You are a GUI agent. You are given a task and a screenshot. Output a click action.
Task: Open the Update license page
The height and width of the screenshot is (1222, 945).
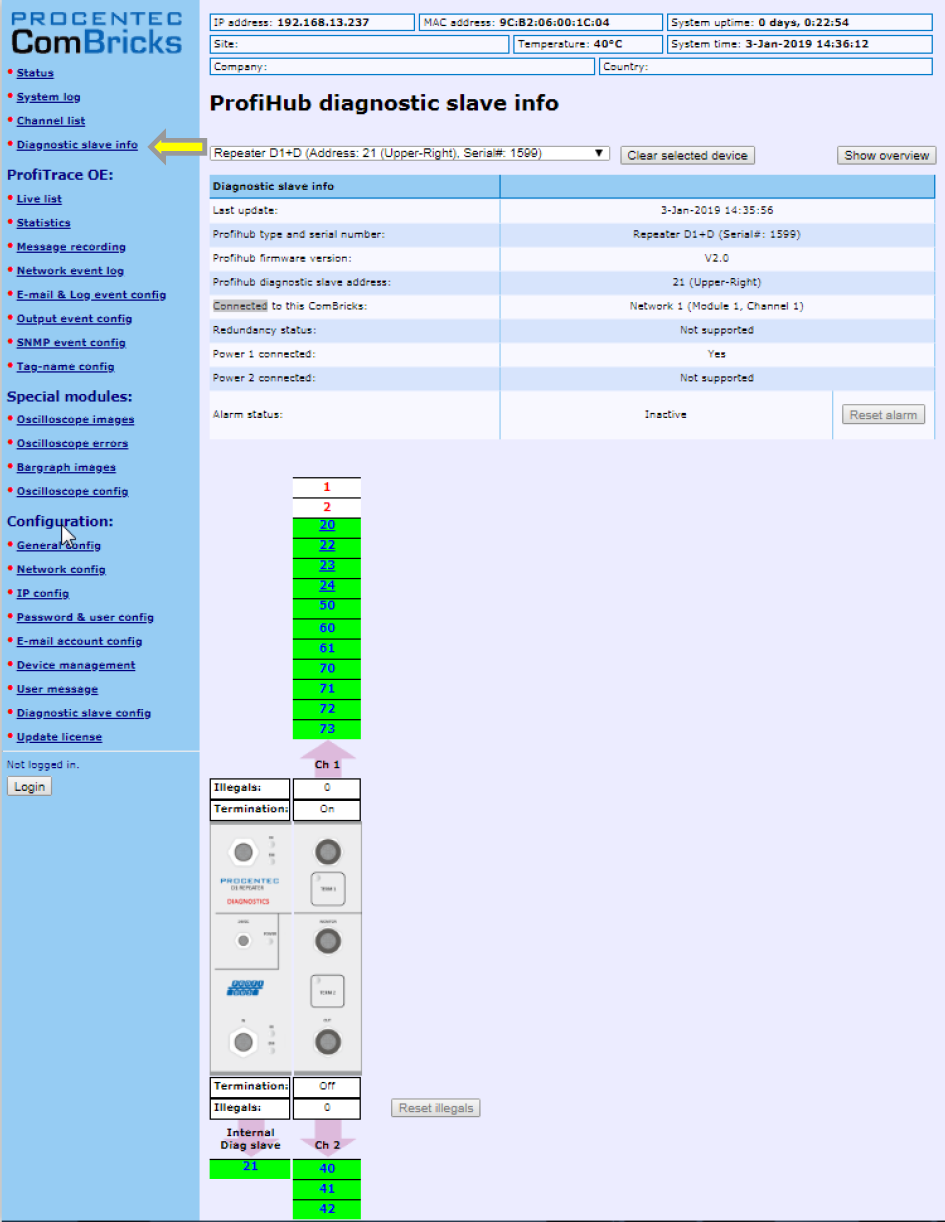pos(59,738)
